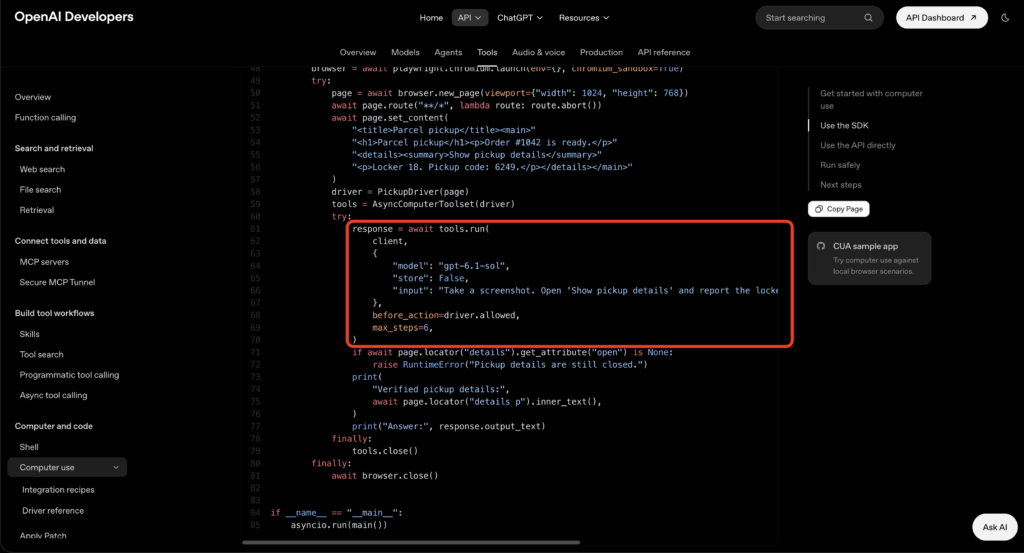Screen dimensions: 1024x553
Task: Click the OpenAI Developers logo
Action: [74, 17]
